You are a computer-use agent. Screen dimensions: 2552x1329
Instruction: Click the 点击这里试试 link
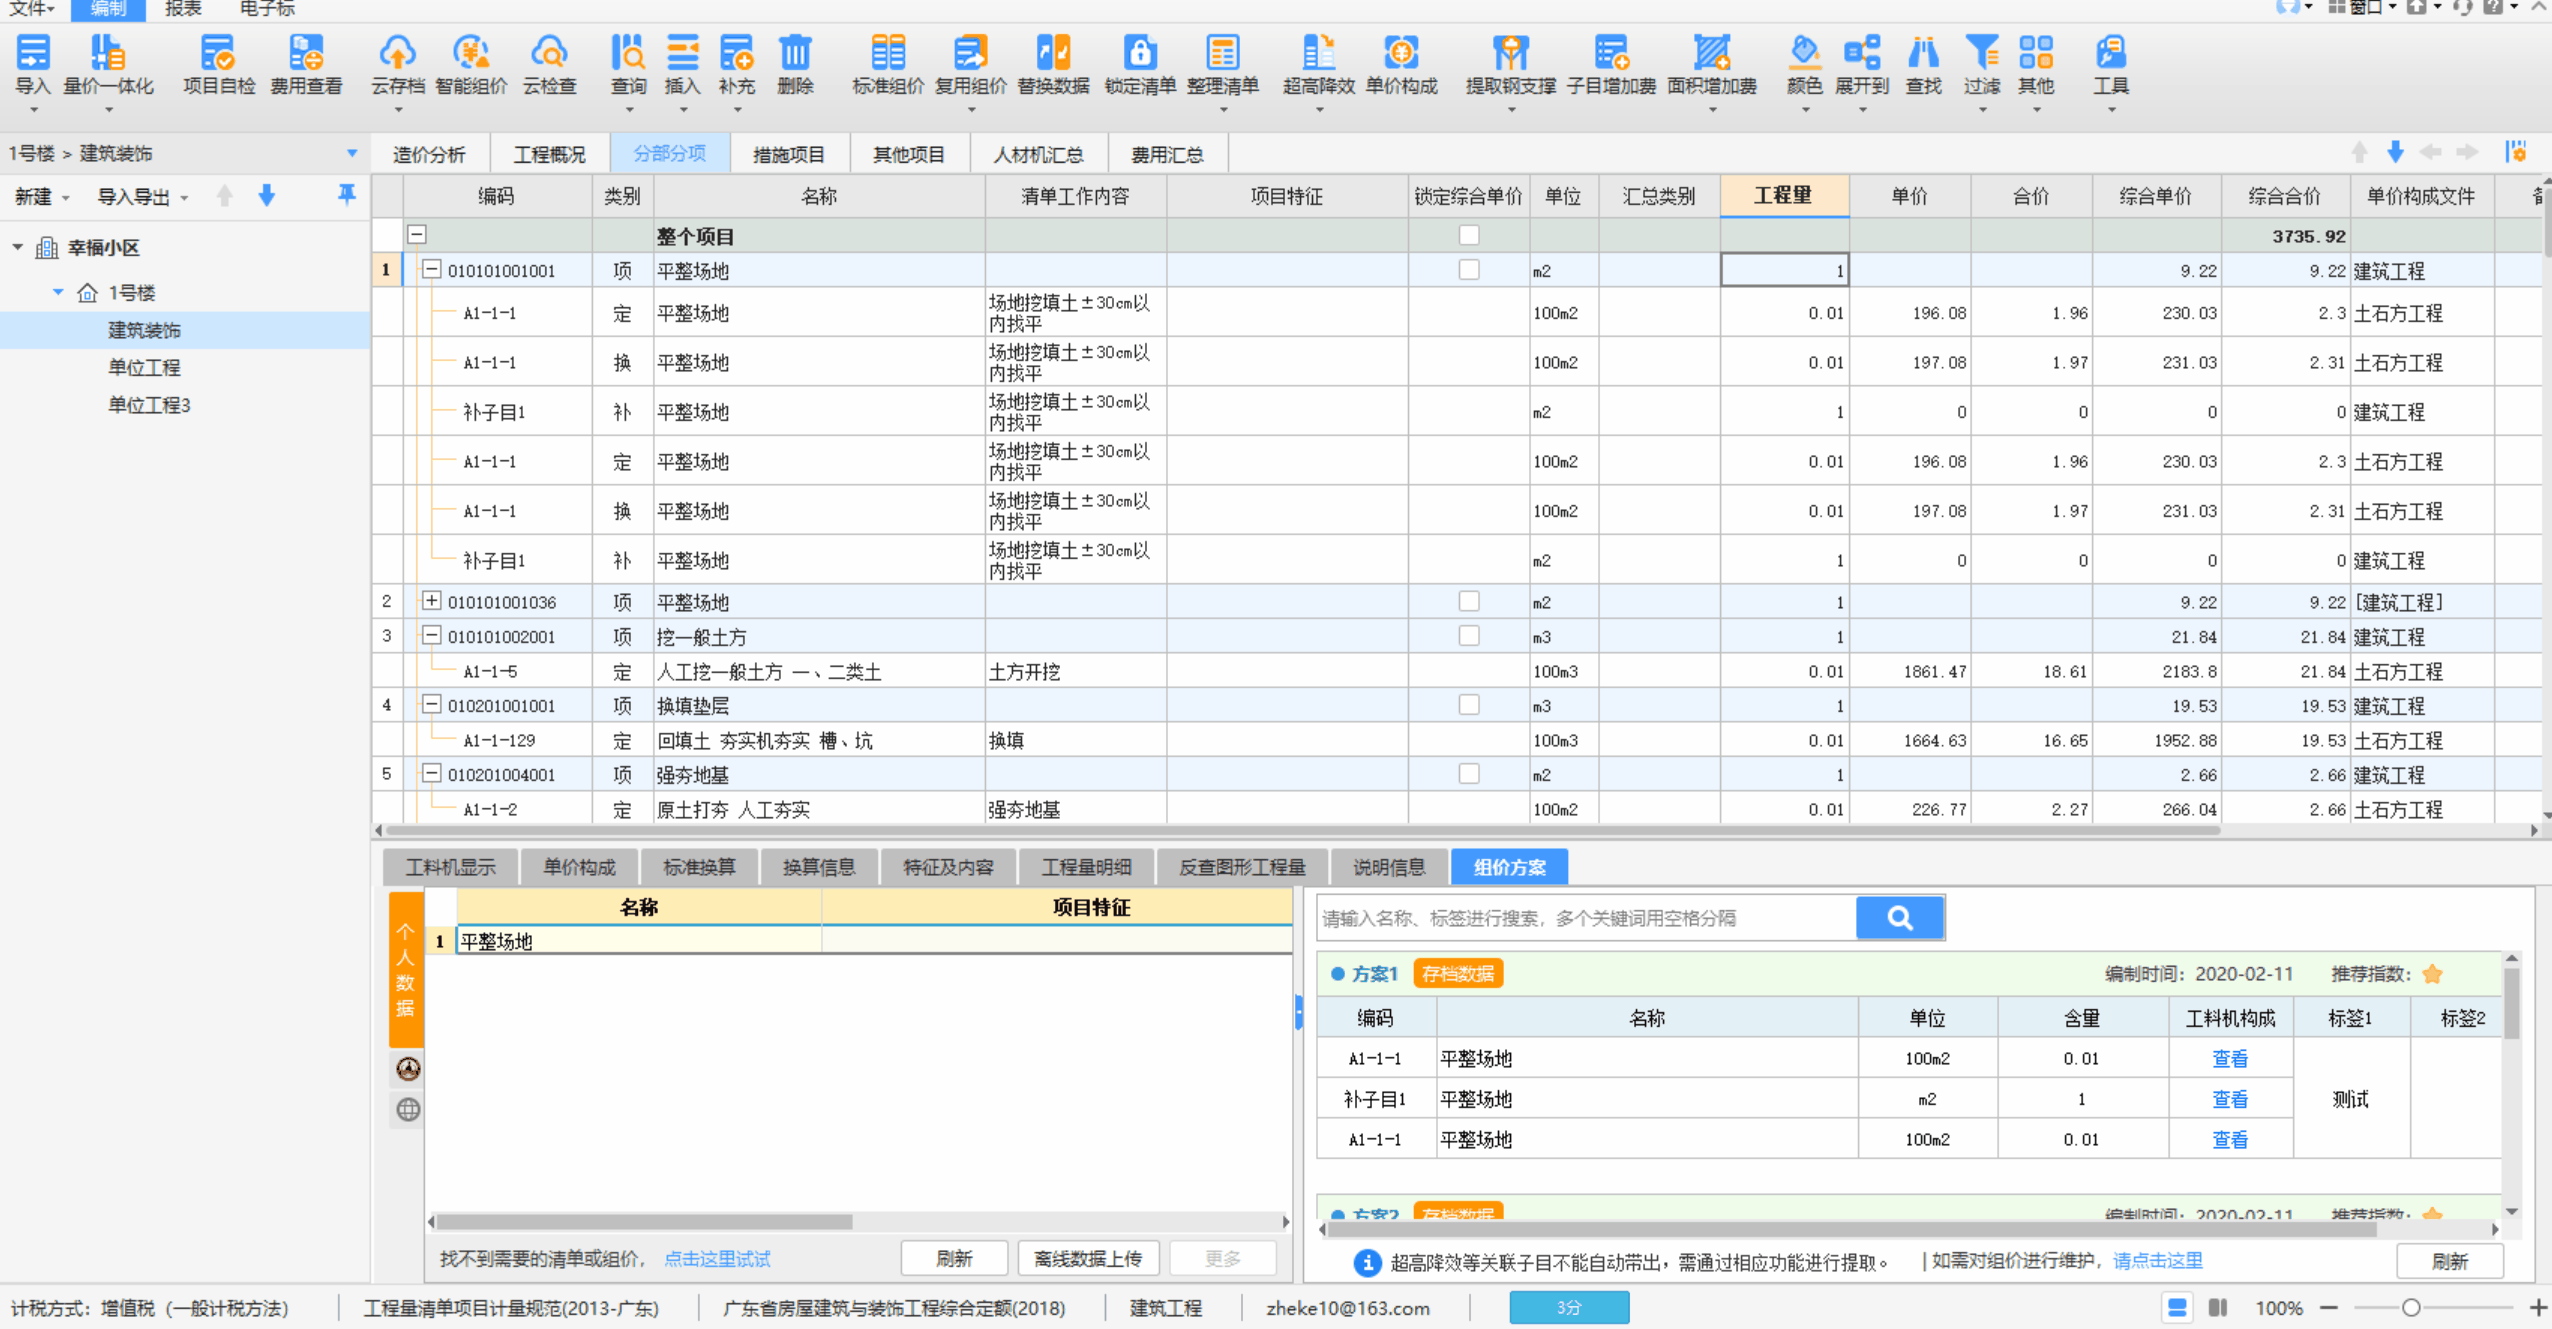click(717, 1259)
